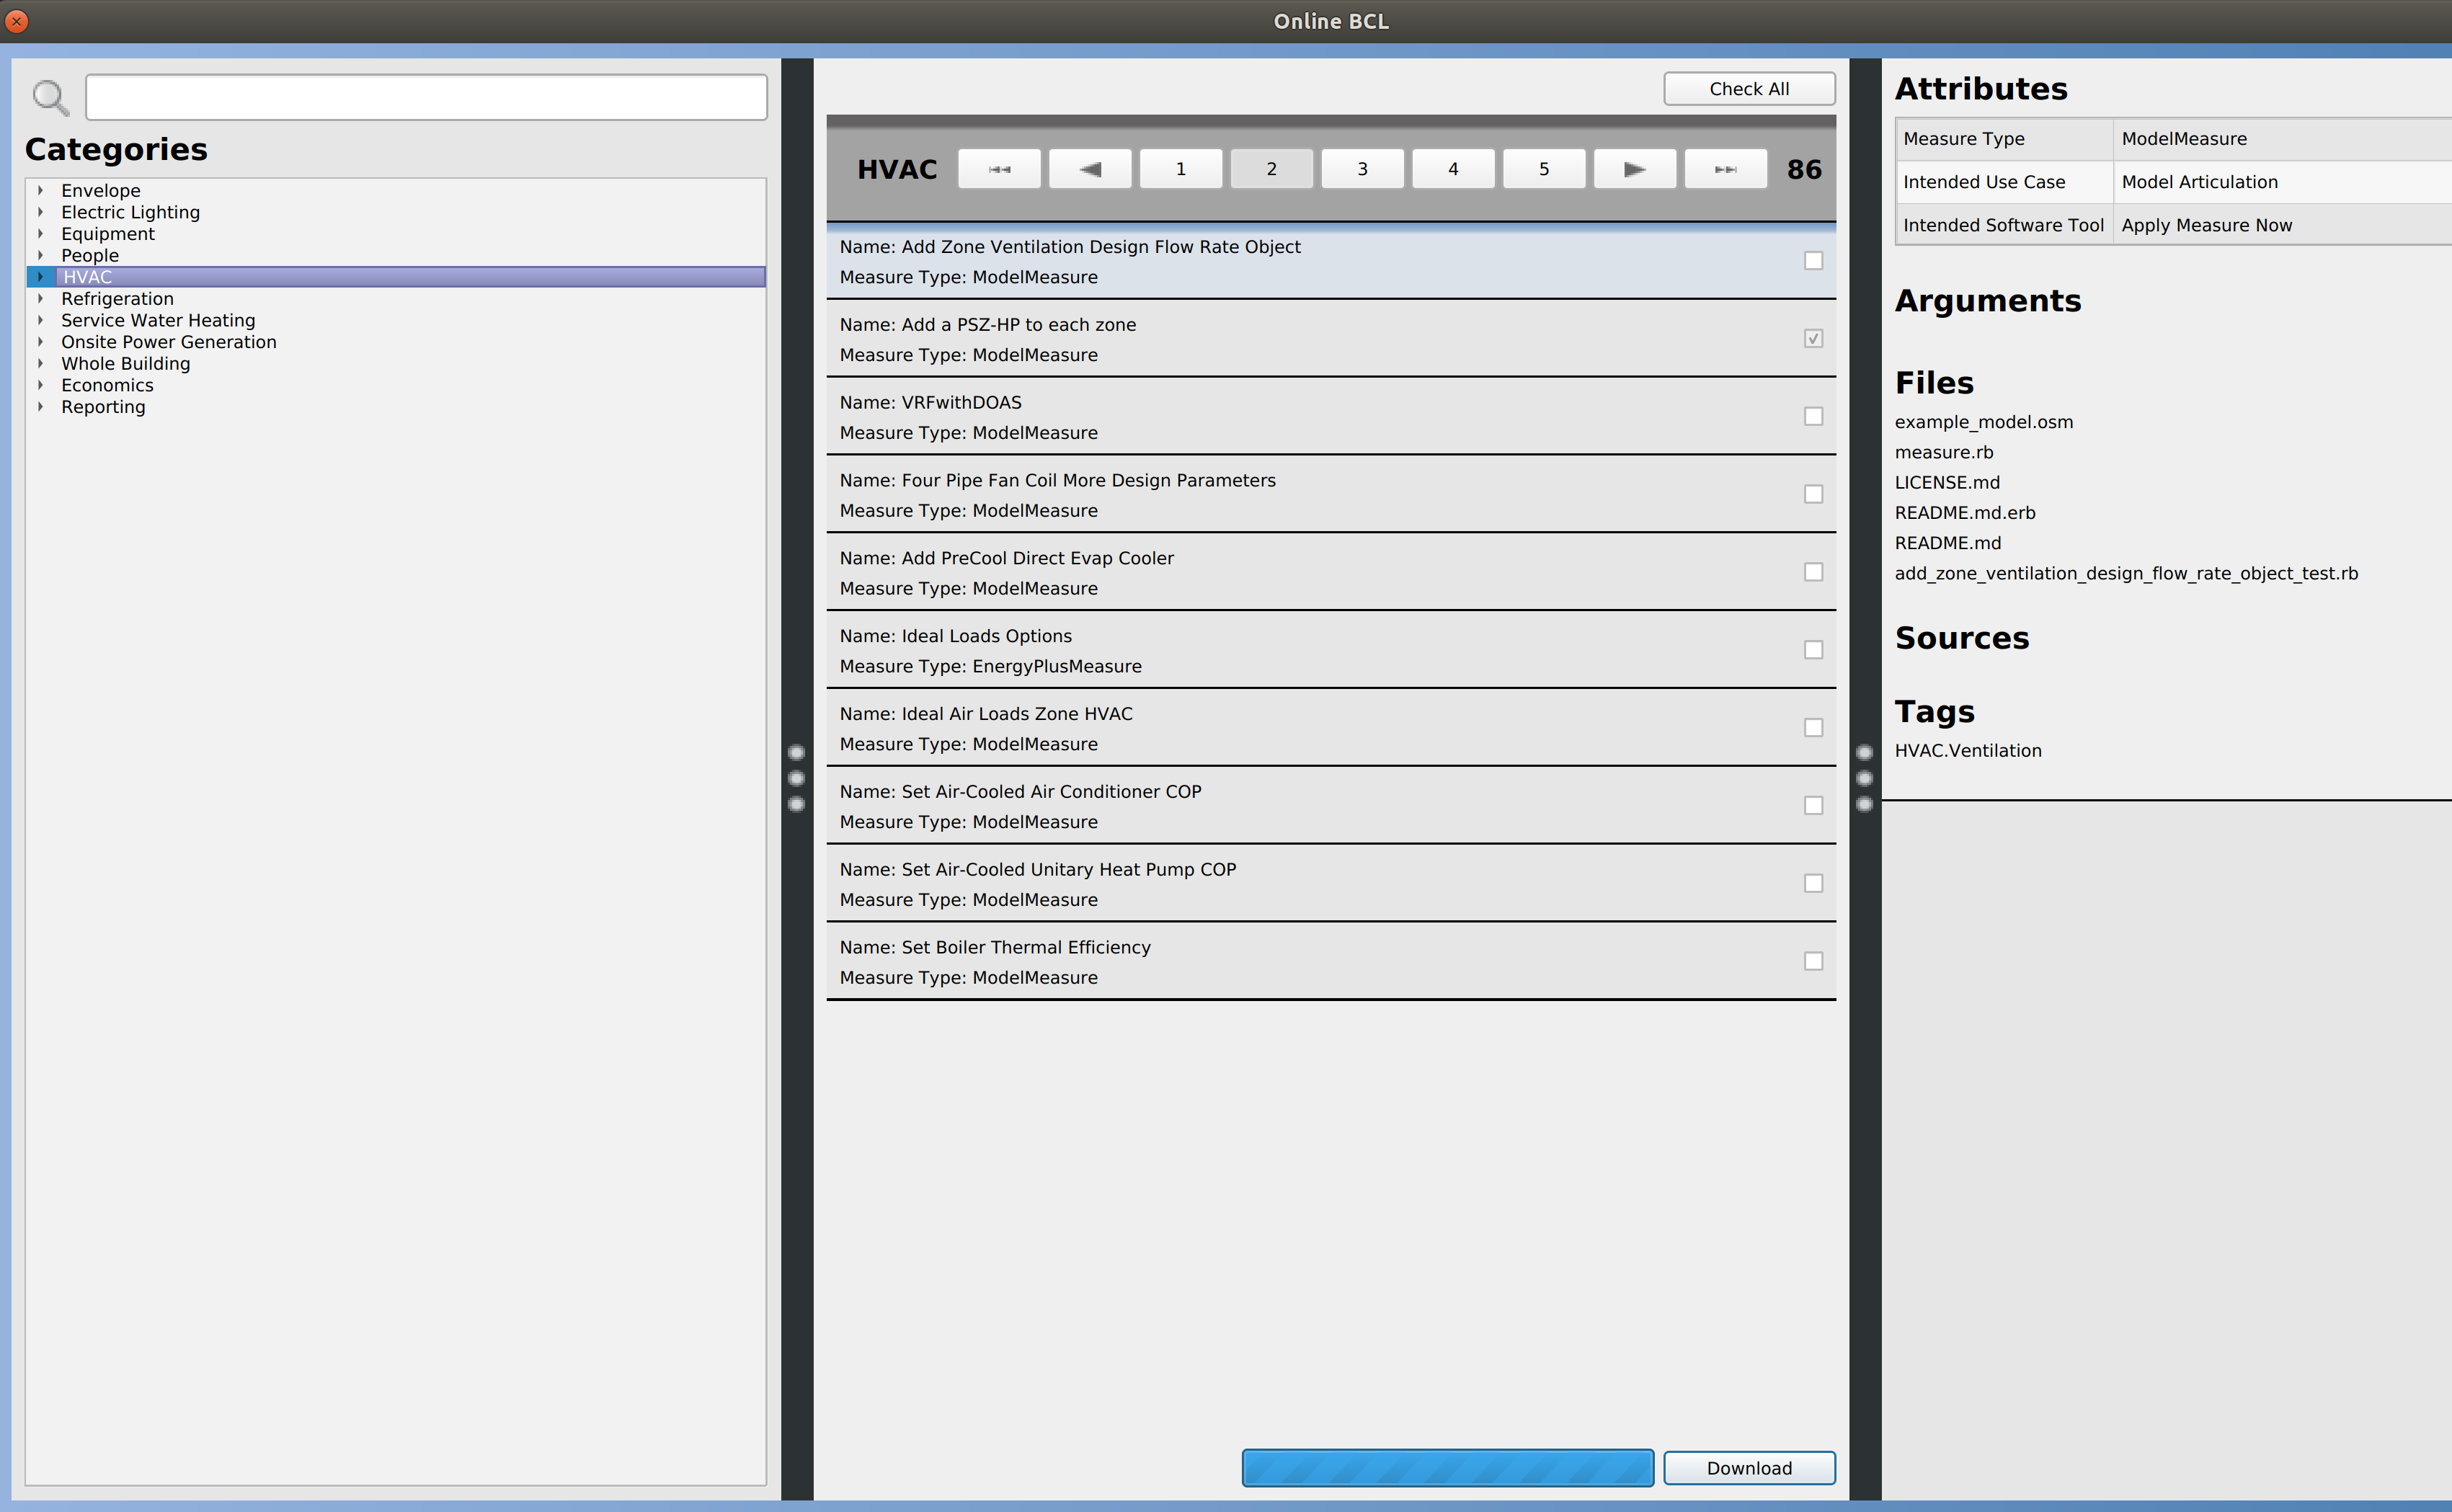Go to previous page arrow icon
This screenshot has width=2452, height=1512.
tap(1089, 168)
